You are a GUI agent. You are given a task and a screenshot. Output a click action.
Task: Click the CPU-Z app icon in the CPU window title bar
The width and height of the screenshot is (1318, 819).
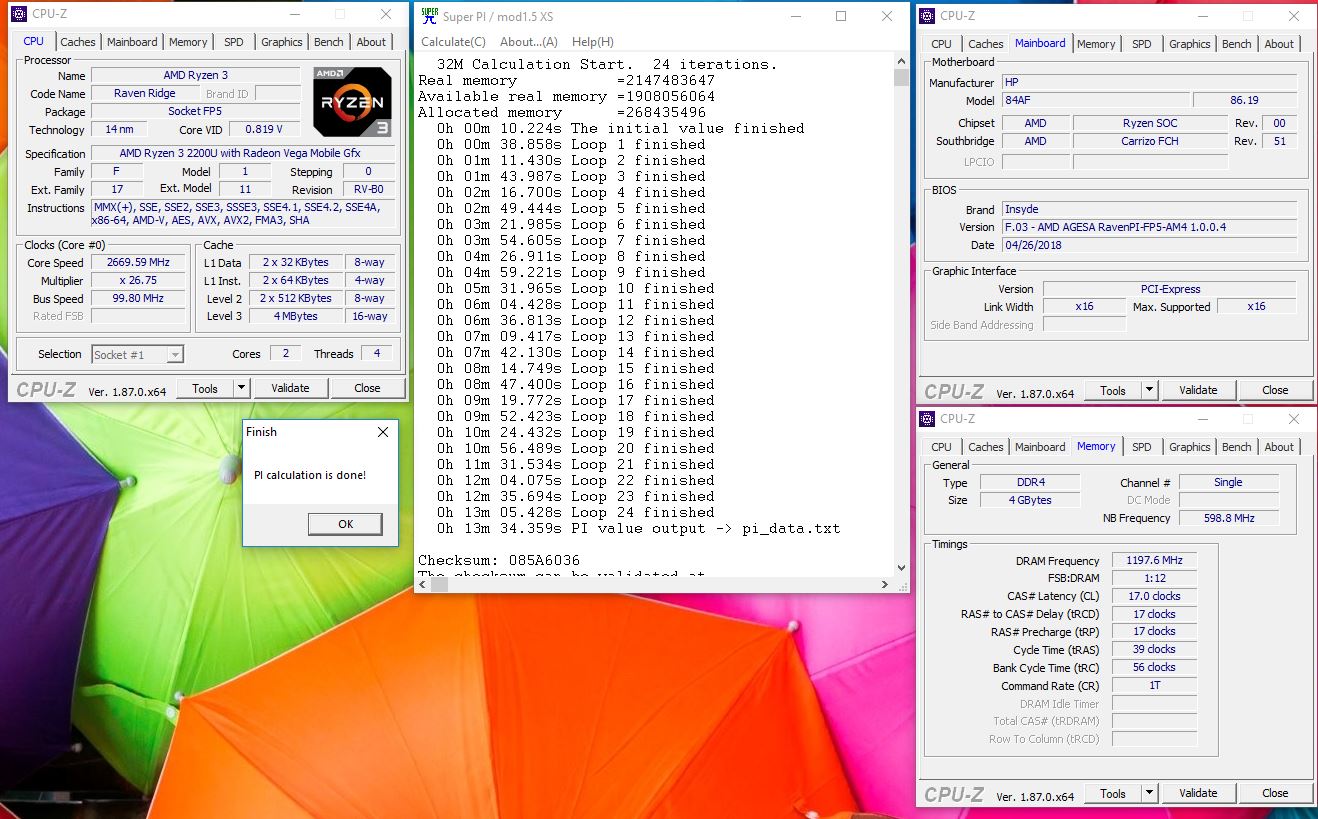[20, 14]
